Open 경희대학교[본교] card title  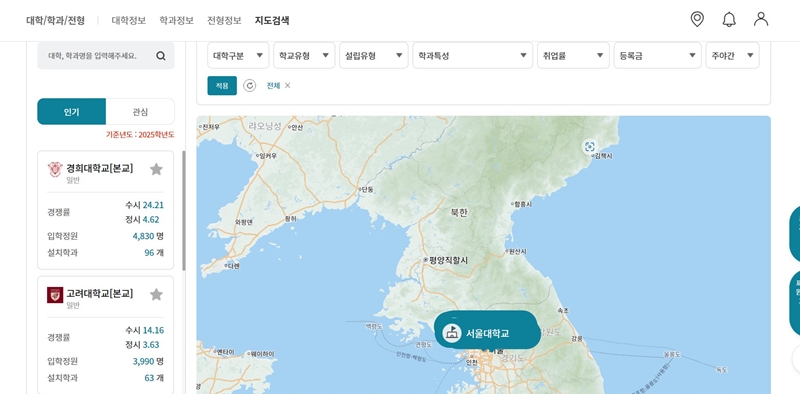pos(99,168)
